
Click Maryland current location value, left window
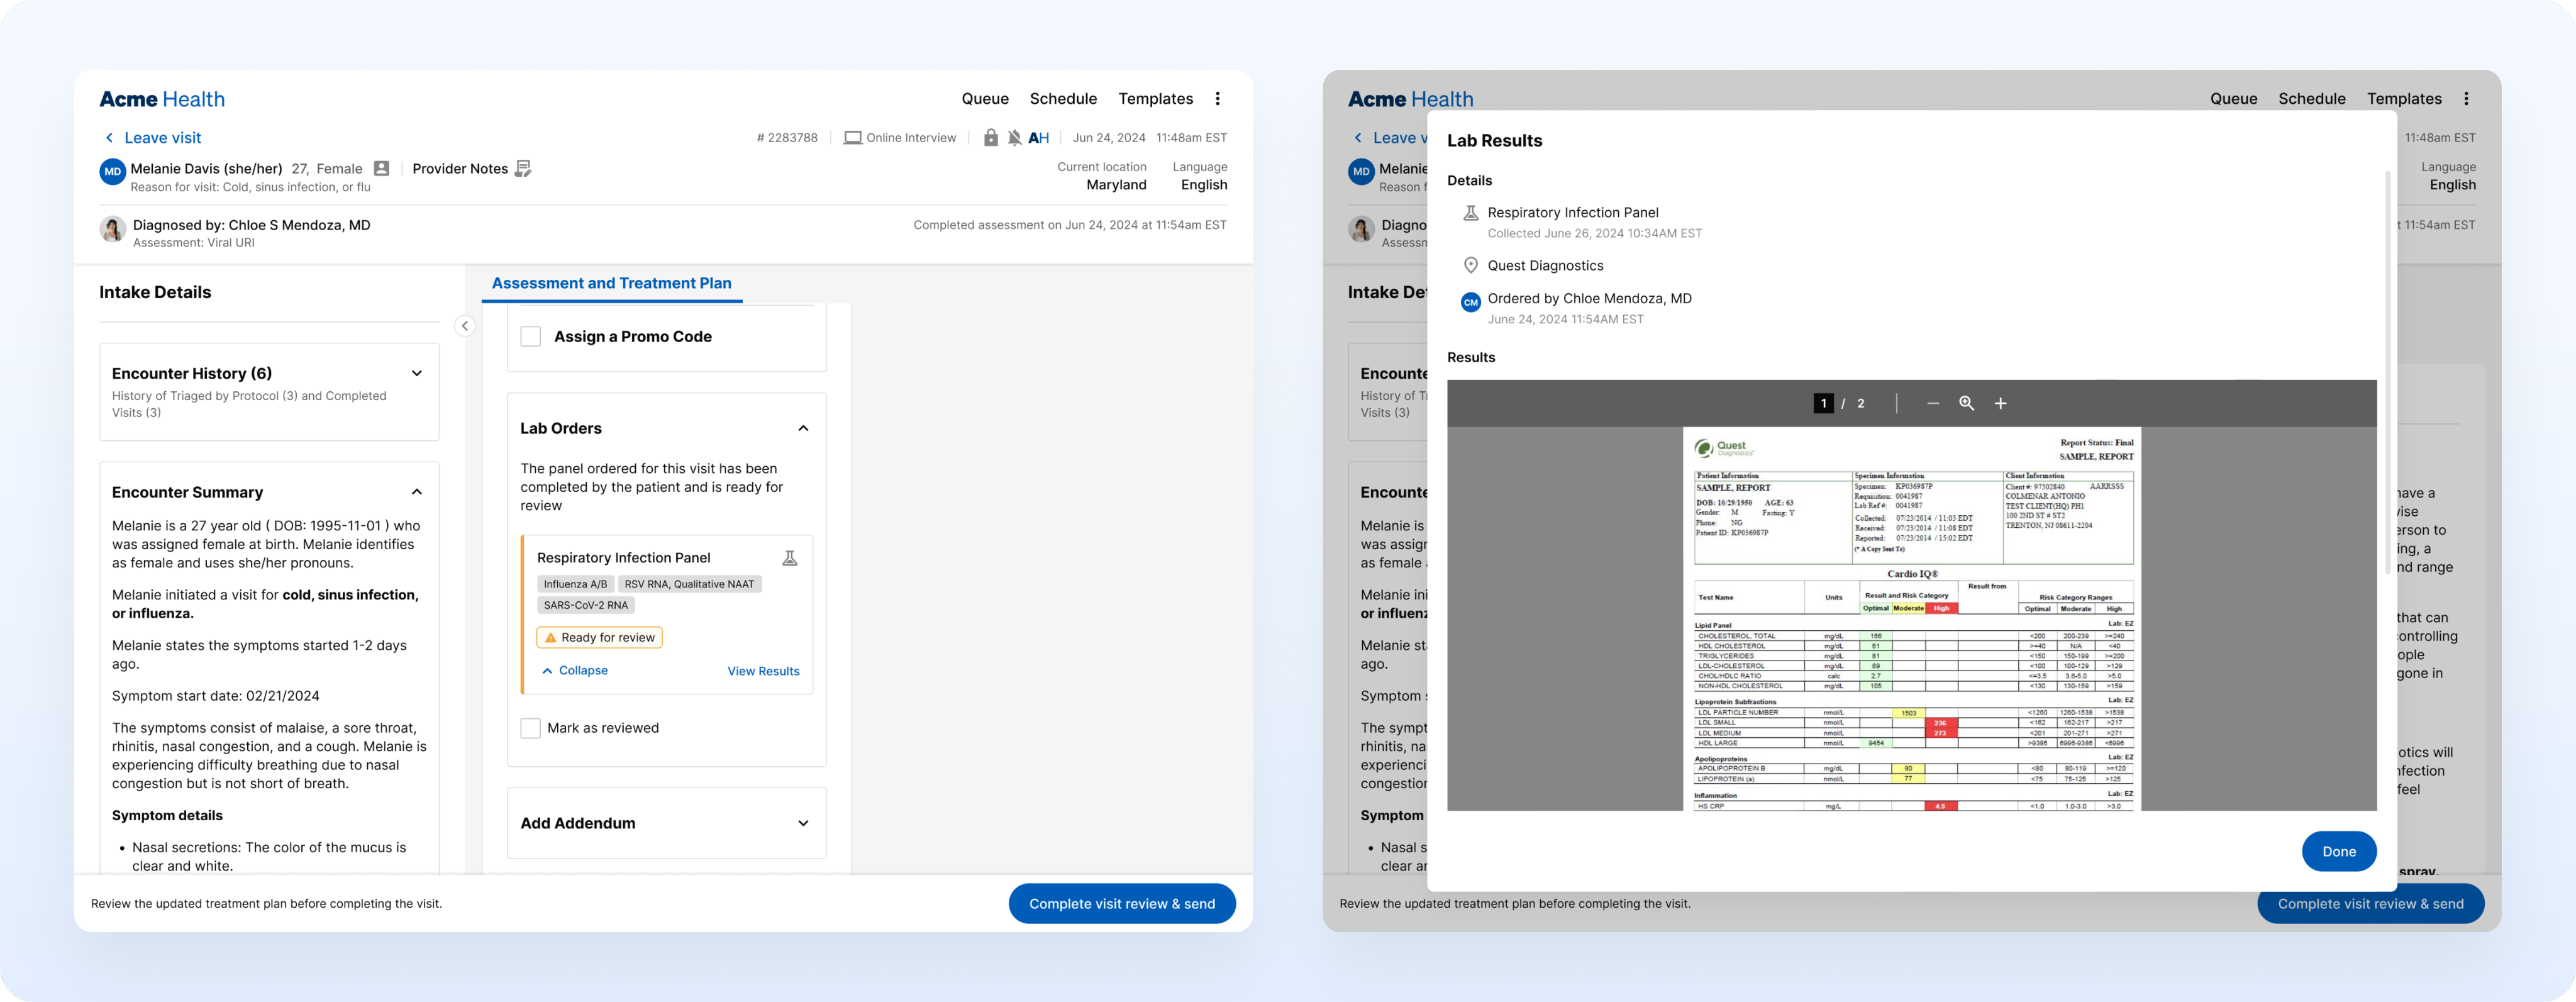[1116, 185]
